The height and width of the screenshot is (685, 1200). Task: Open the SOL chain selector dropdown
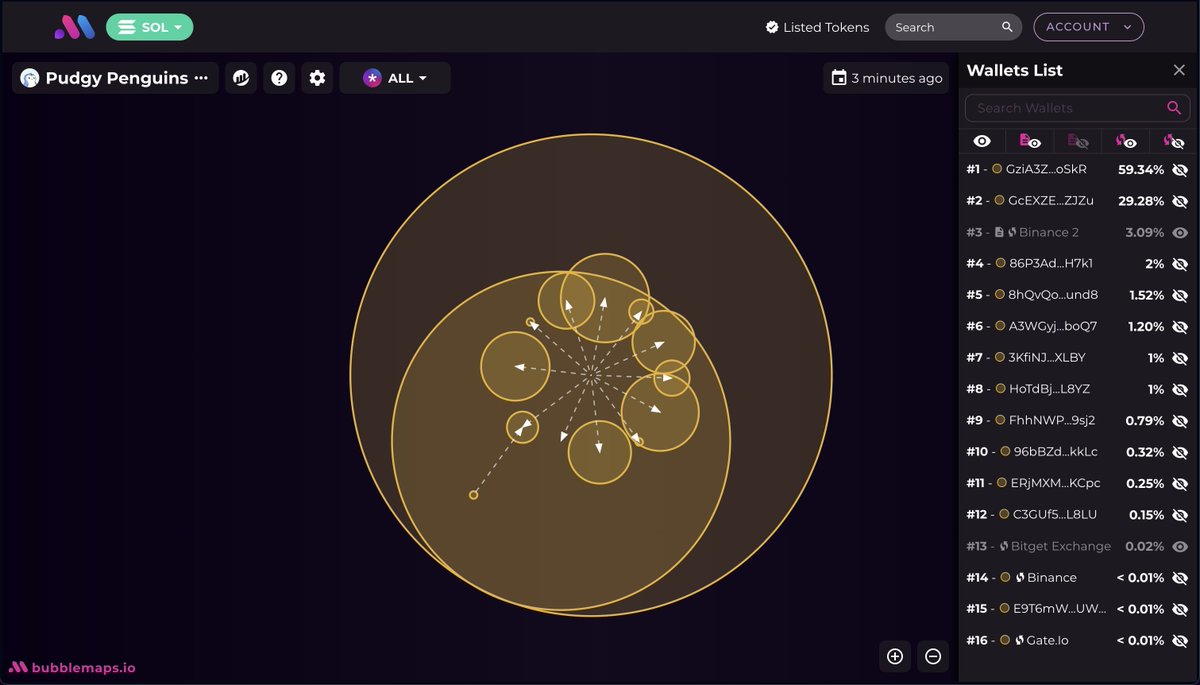[x=150, y=27]
